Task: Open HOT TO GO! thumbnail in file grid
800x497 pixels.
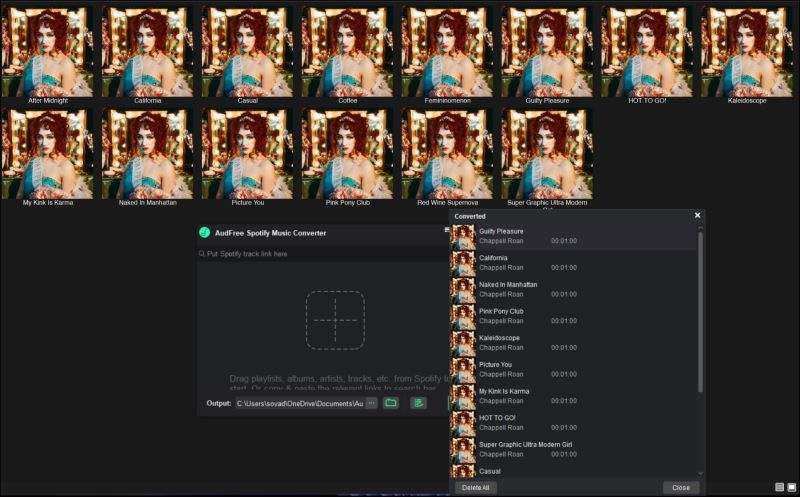Action: [647, 52]
